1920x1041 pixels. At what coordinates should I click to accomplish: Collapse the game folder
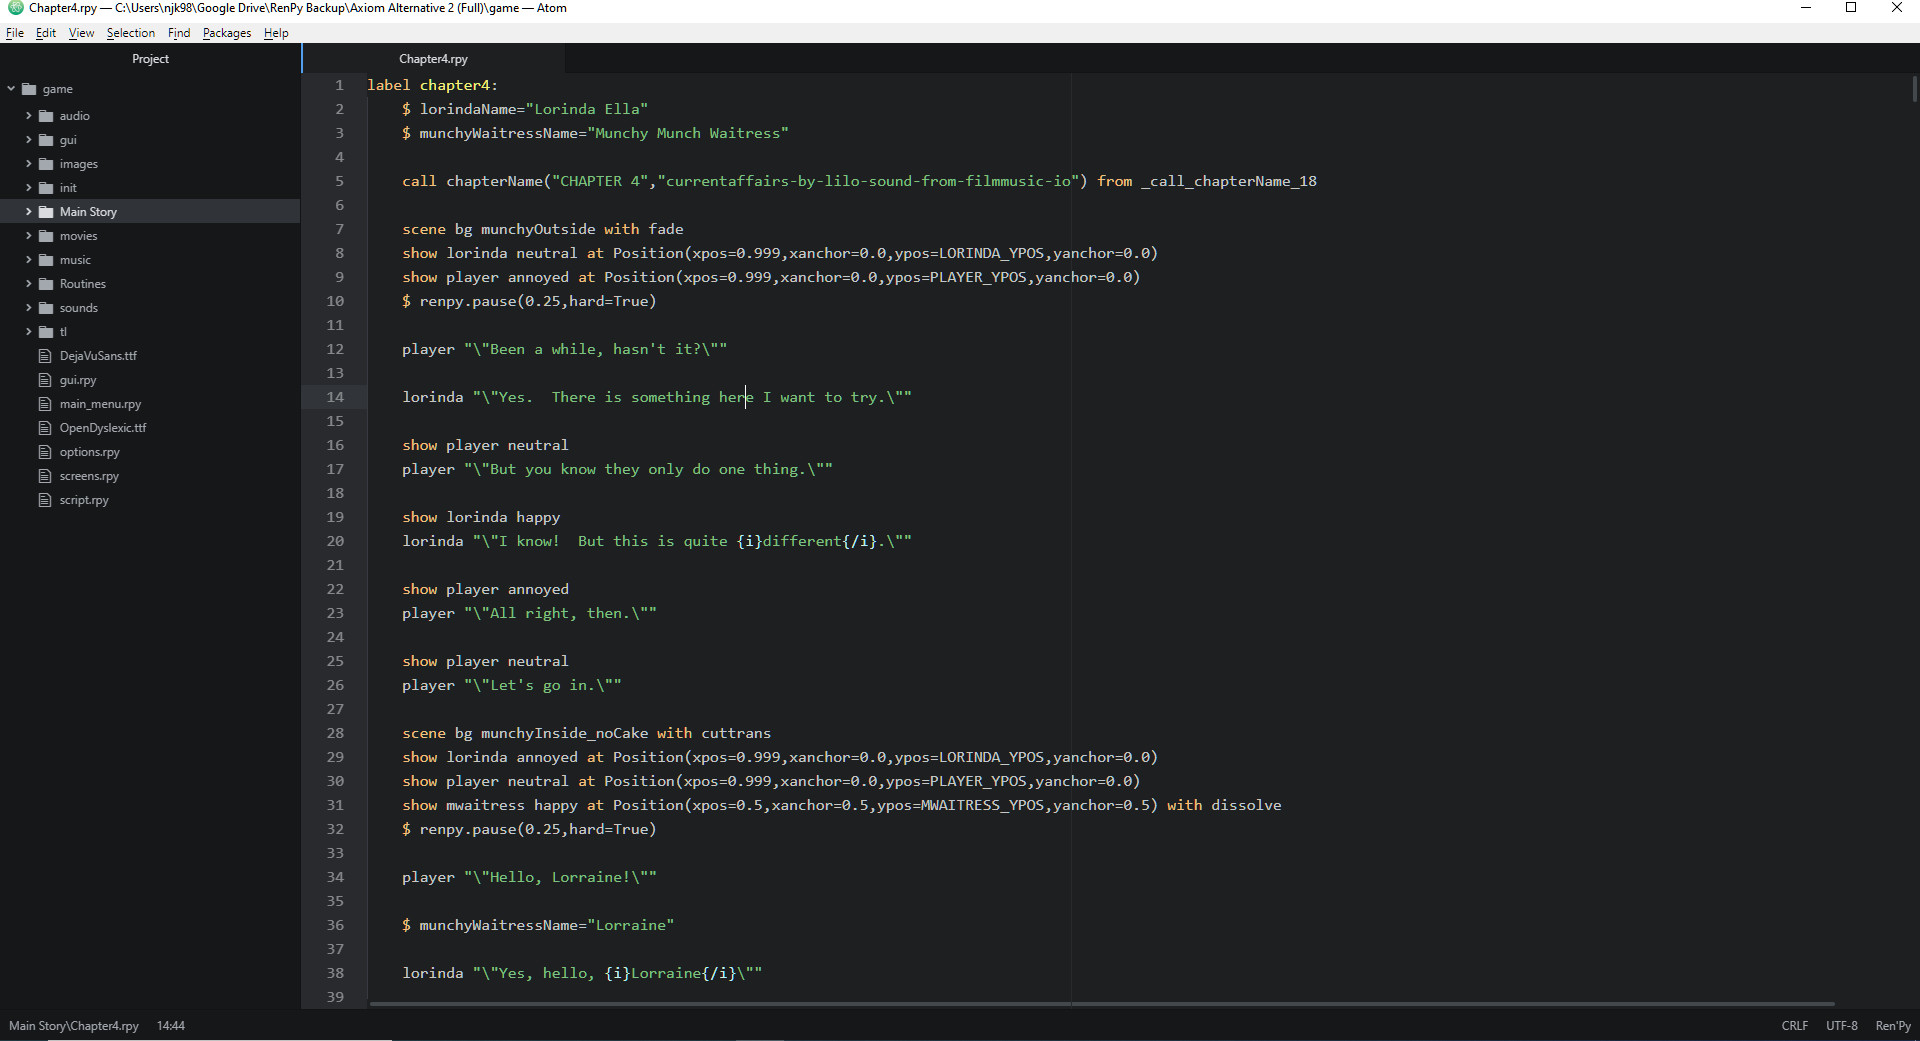(12, 89)
